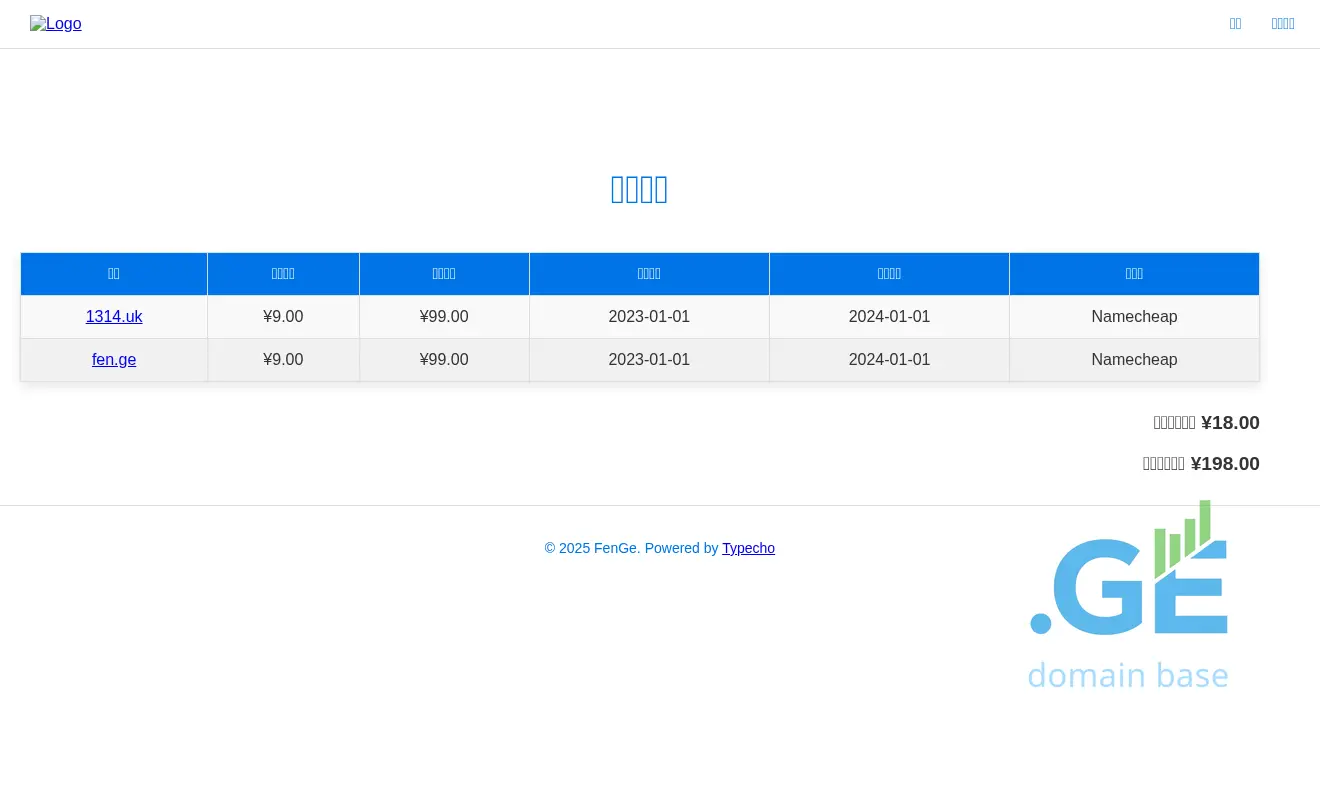This screenshot has width=1320, height=800.
Task: Click the header above the Namecheap column
Action: (1134, 274)
